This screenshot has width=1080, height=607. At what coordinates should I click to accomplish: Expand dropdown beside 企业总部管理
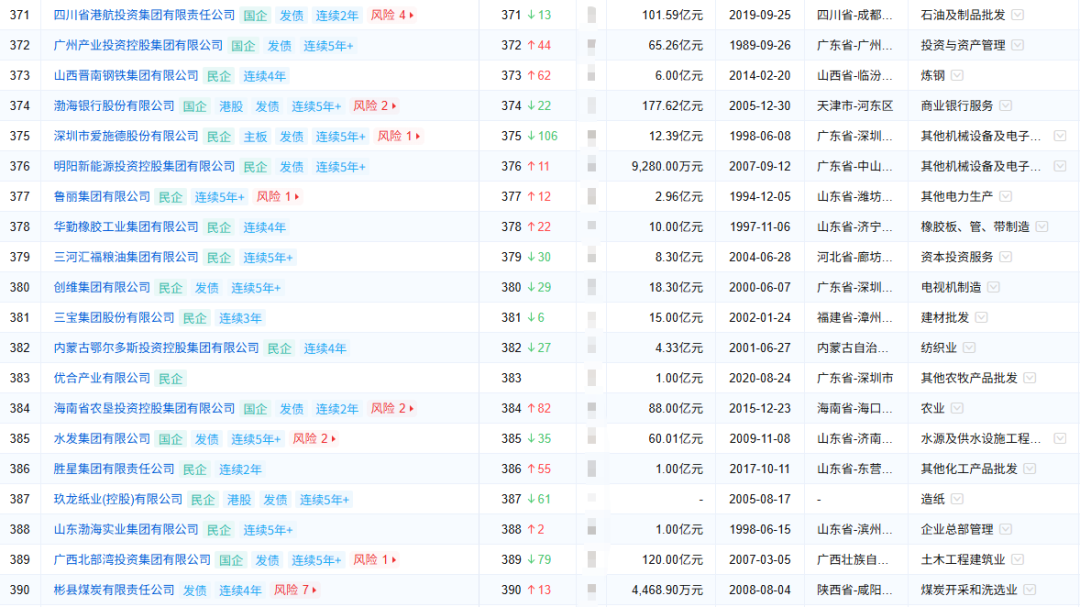(x=1006, y=530)
